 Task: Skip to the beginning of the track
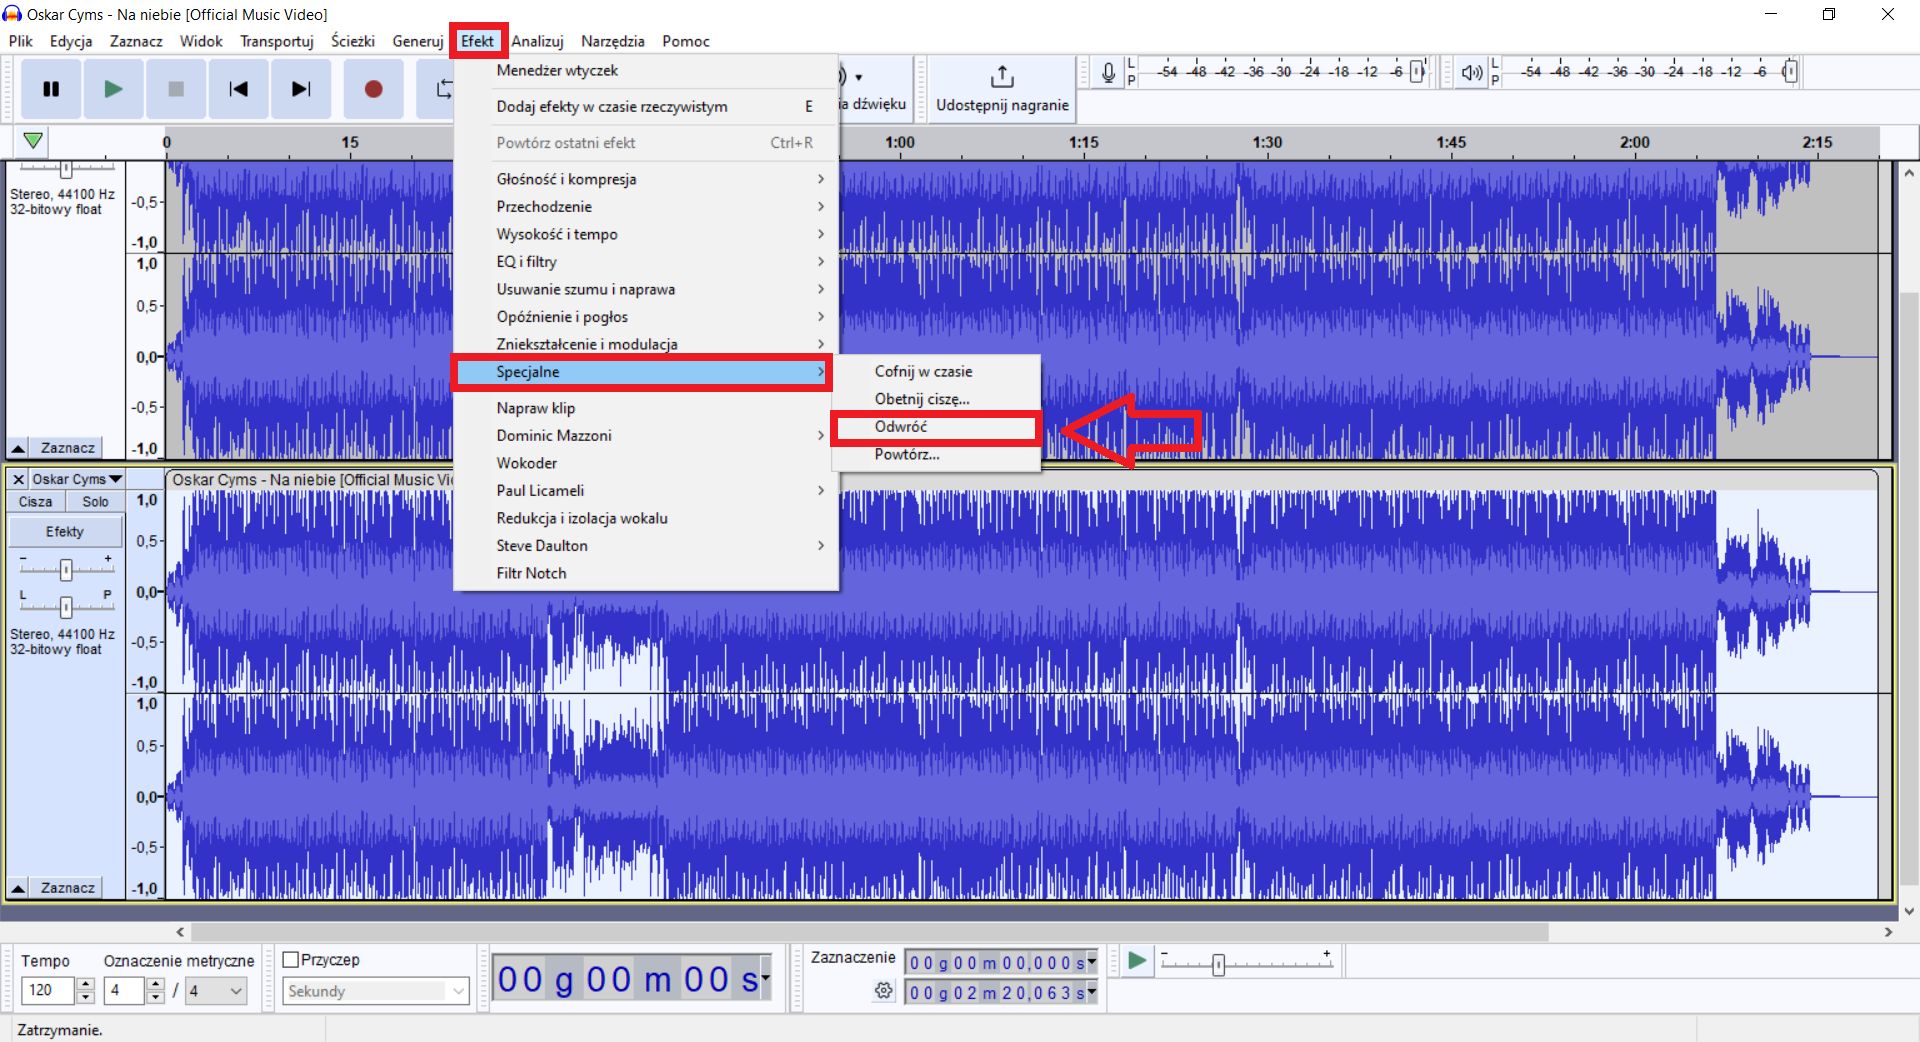point(238,89)
